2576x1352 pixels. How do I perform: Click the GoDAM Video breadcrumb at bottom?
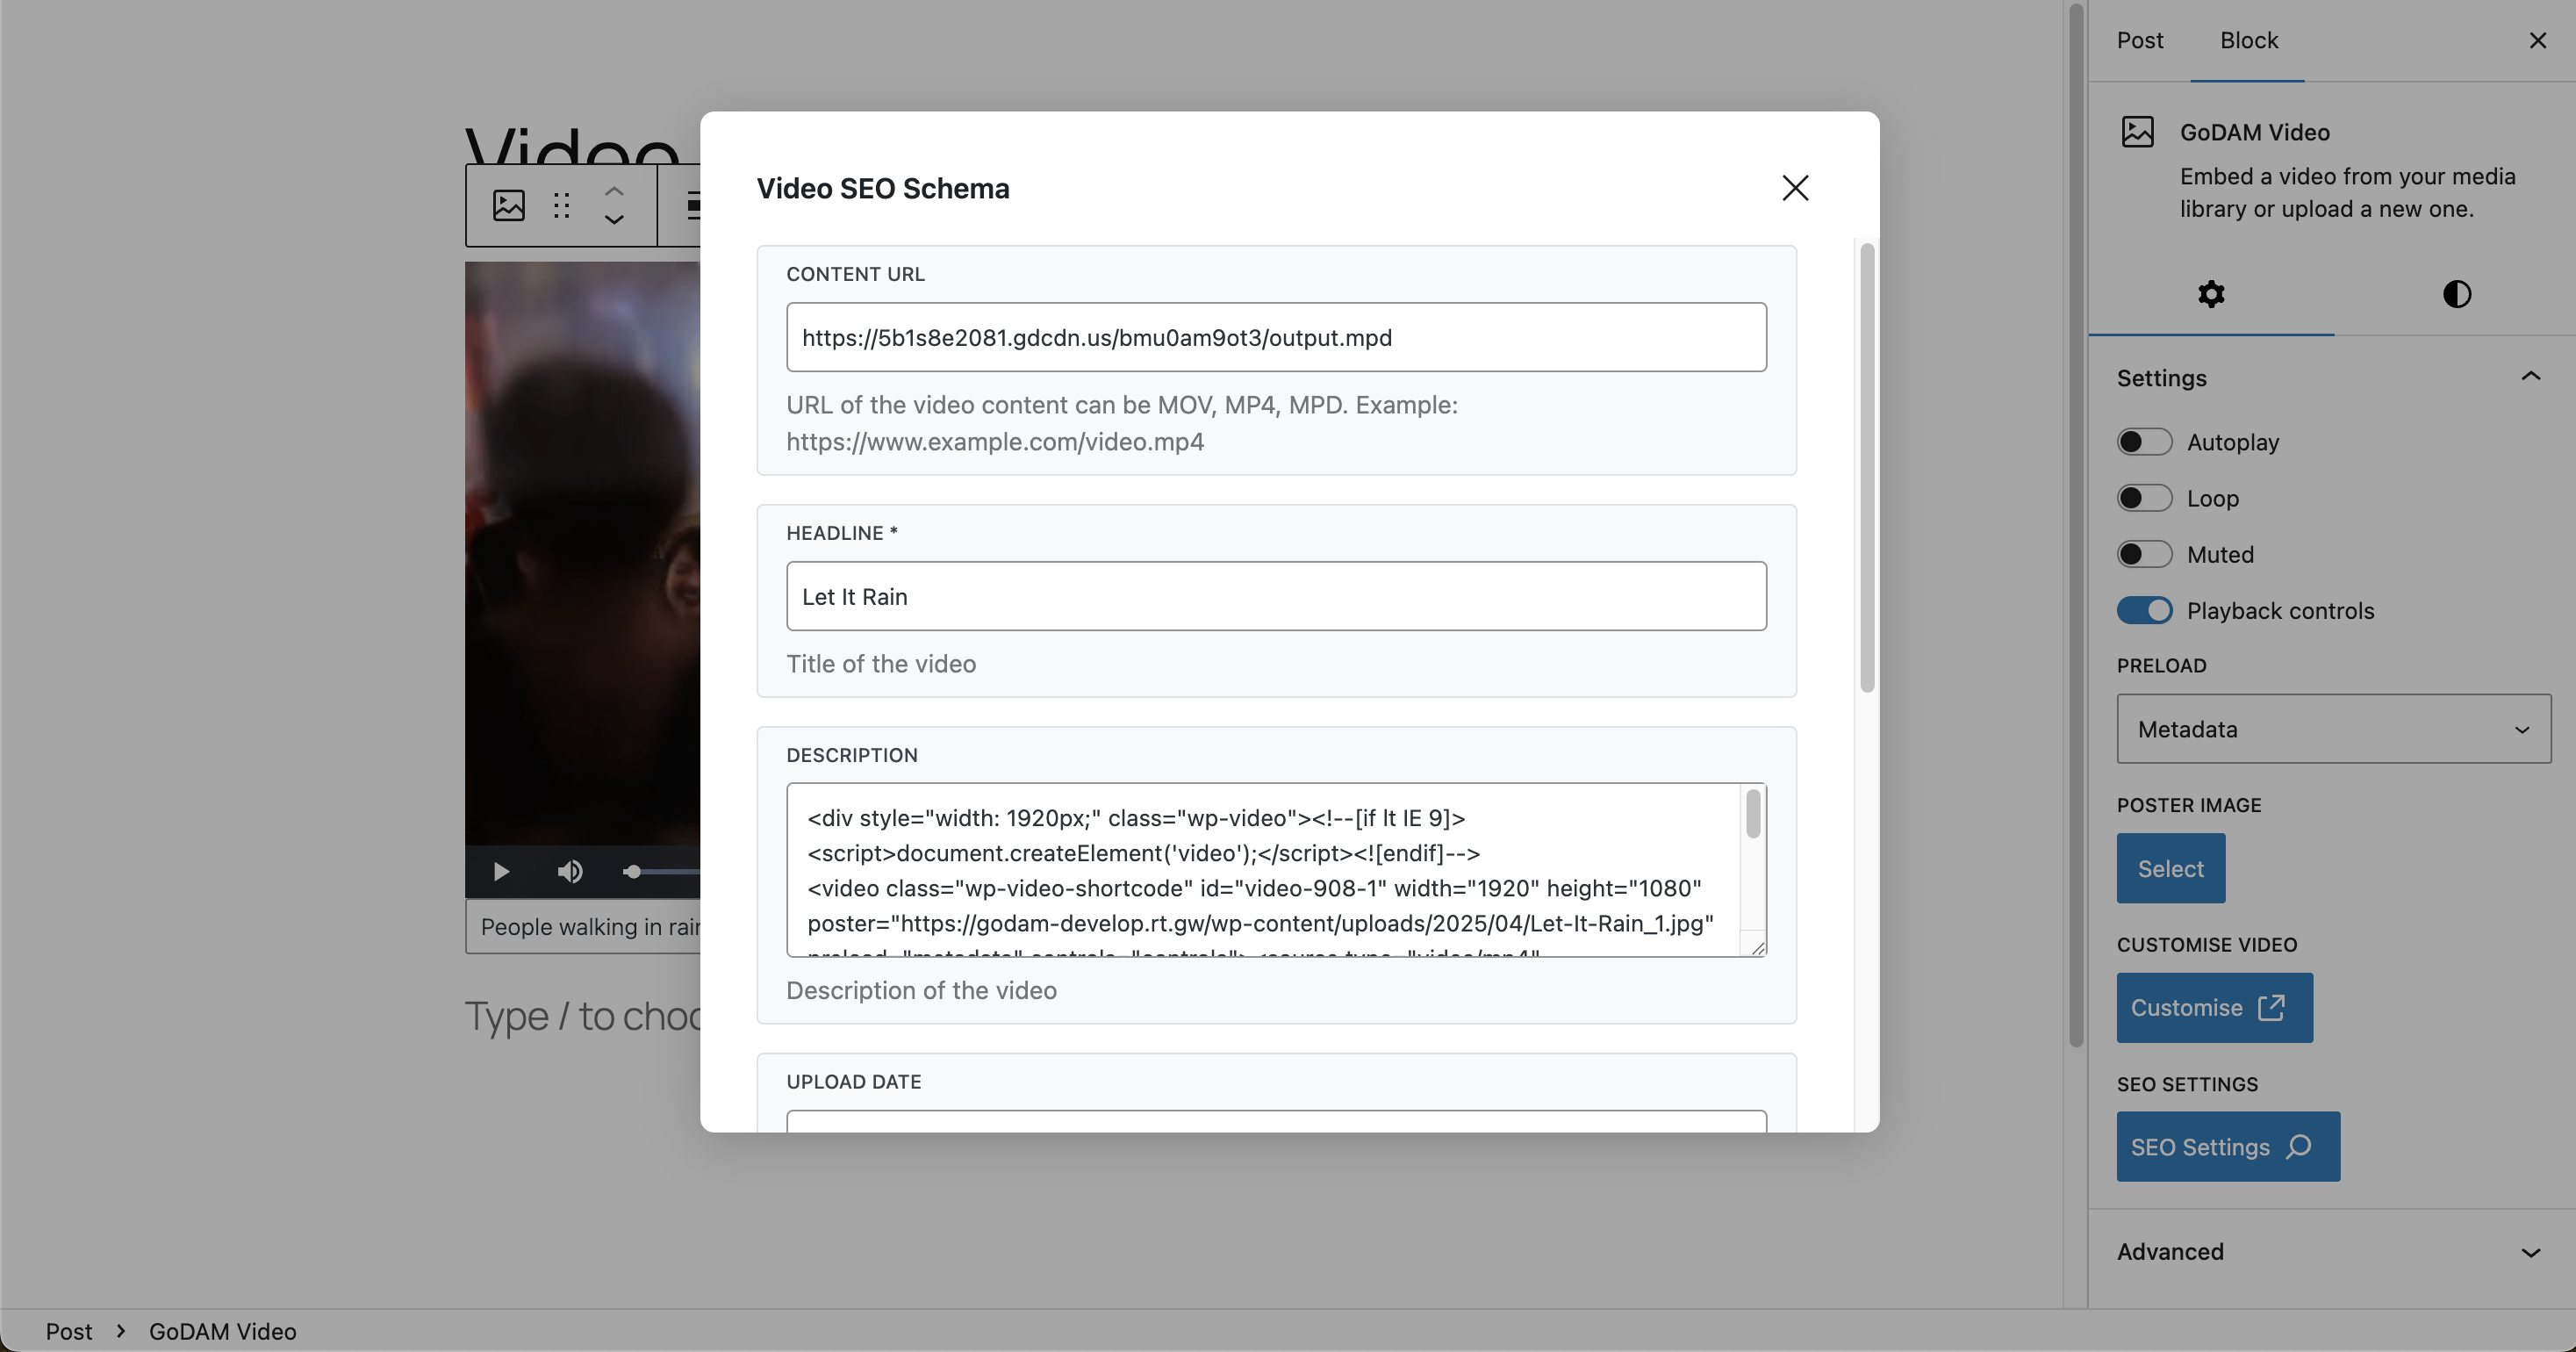(222, 1331)
